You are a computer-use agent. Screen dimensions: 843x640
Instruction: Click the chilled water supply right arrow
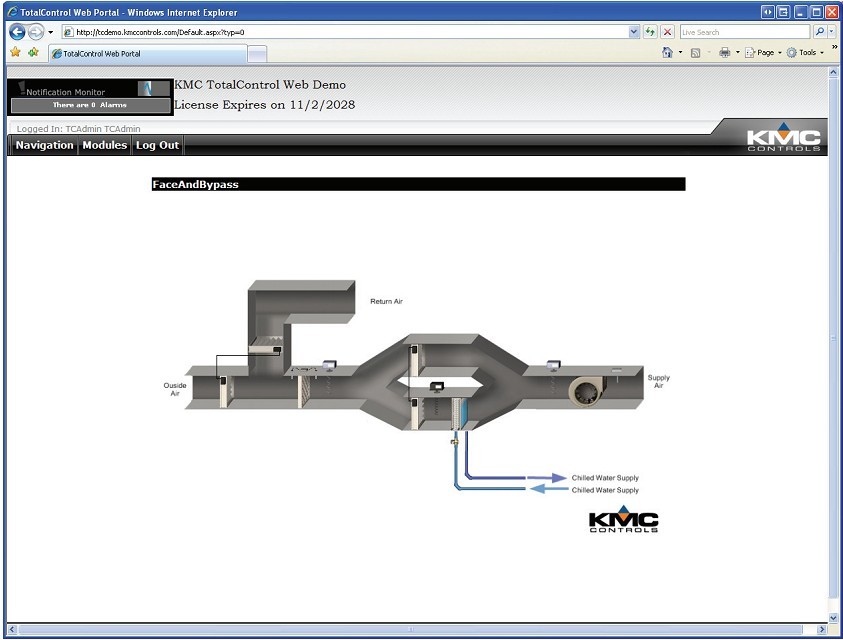[x=546, y=478]
